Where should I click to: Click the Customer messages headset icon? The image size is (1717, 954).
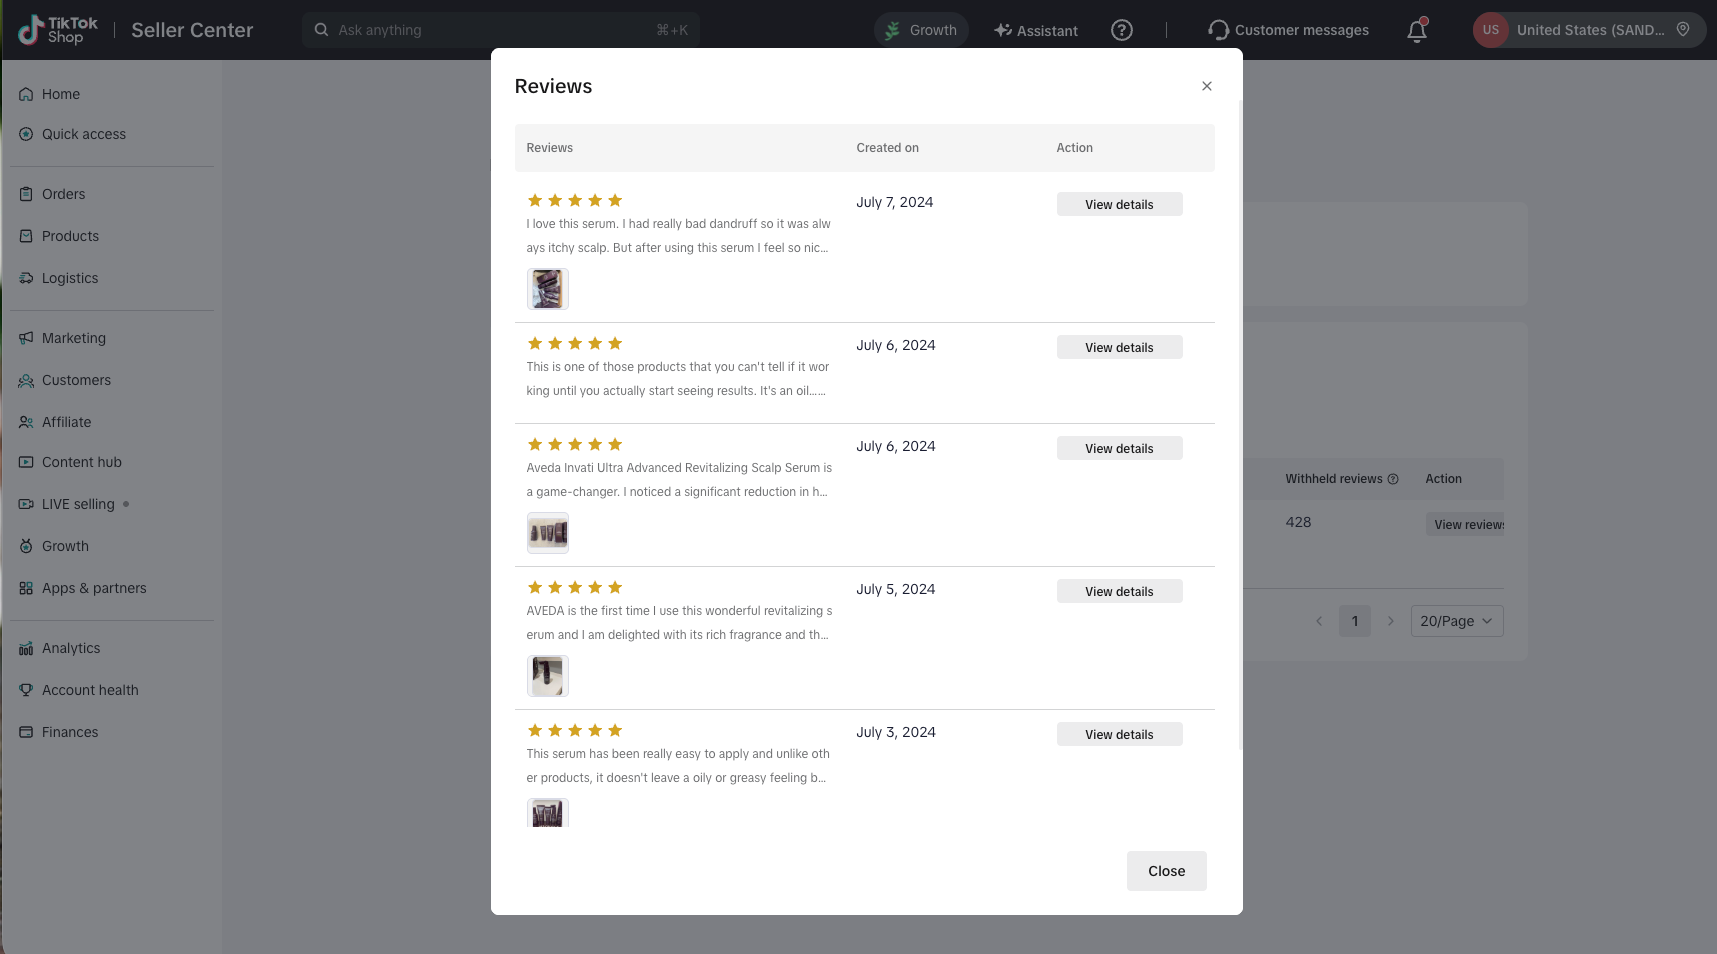1218,30
